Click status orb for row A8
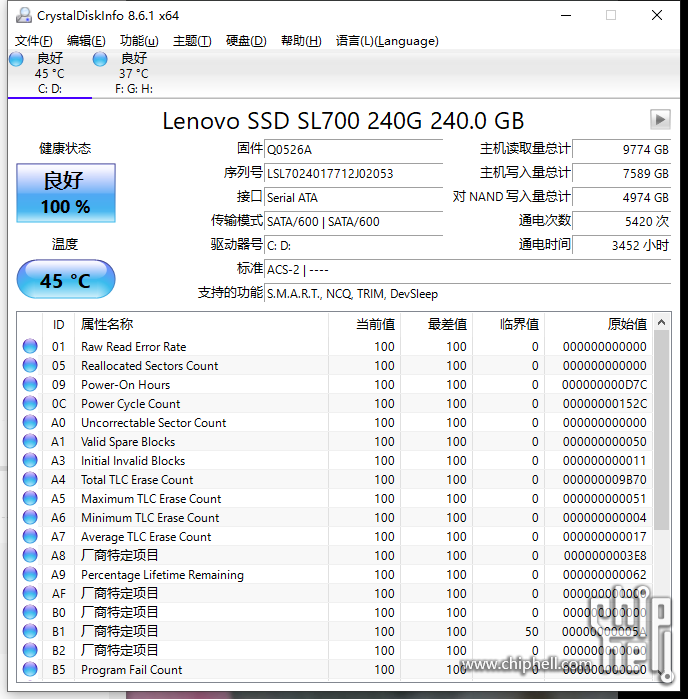The image size is (688, 699). [30, 555]
